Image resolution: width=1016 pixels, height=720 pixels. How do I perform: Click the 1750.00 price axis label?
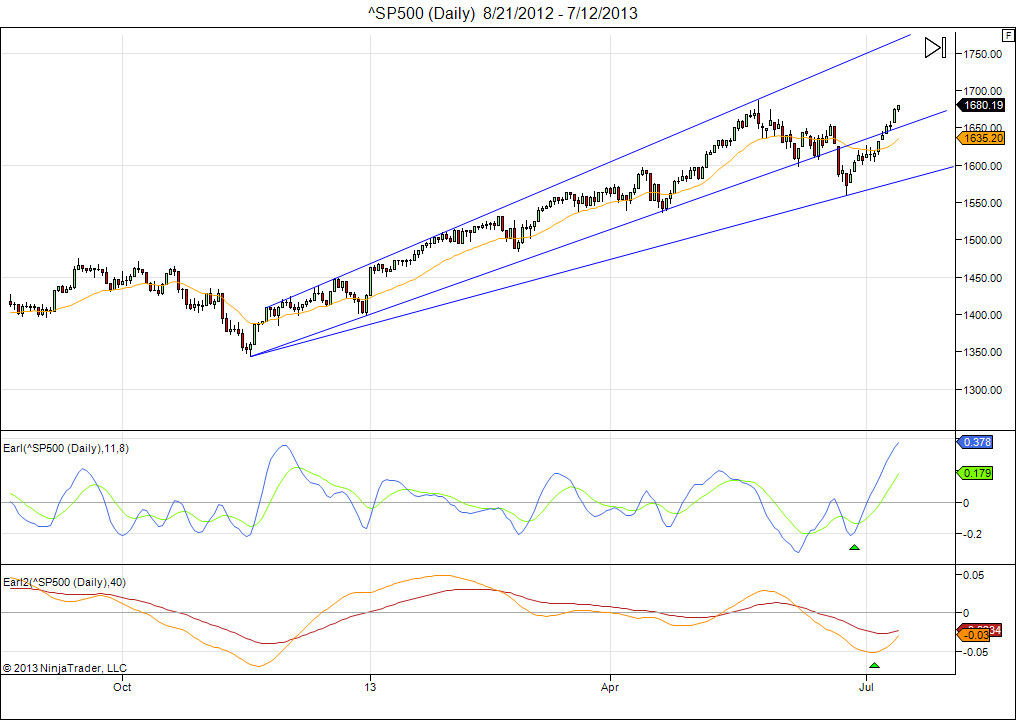pos(981,54)
